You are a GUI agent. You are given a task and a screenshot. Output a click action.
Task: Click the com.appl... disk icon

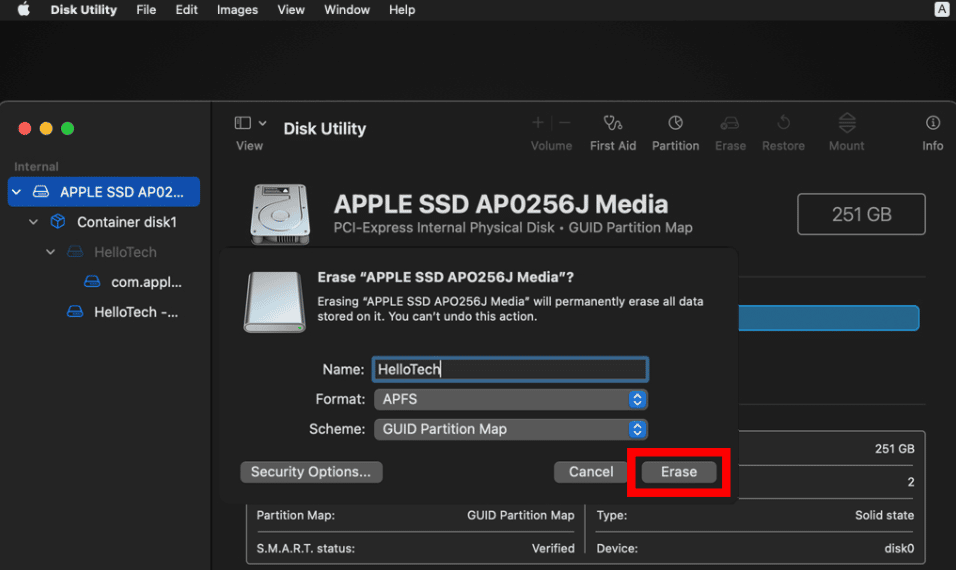tap(92, 281)
